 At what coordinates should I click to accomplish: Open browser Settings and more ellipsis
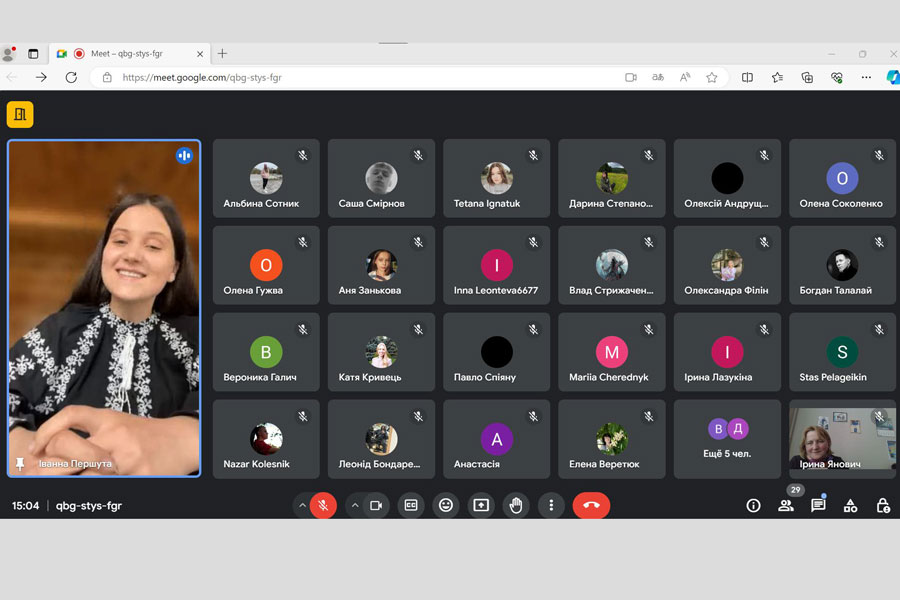click(866, 78)
